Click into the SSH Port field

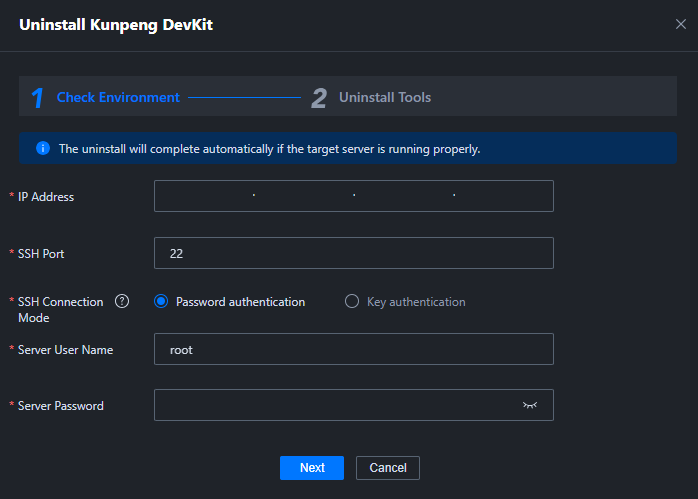point(354,253)
